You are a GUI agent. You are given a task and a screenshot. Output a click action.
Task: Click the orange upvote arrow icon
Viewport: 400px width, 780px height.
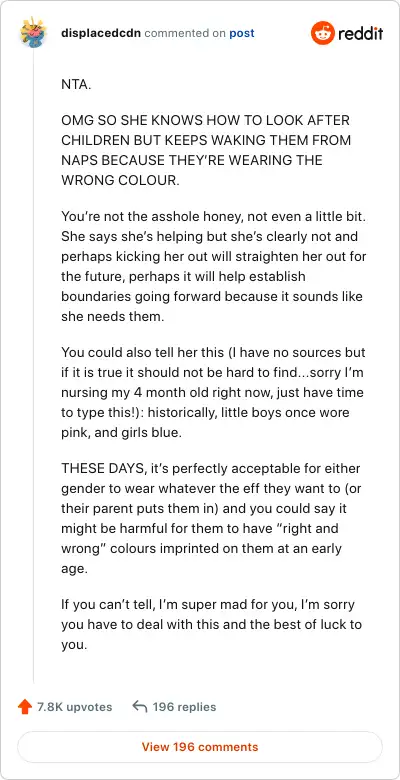(24, 707)
